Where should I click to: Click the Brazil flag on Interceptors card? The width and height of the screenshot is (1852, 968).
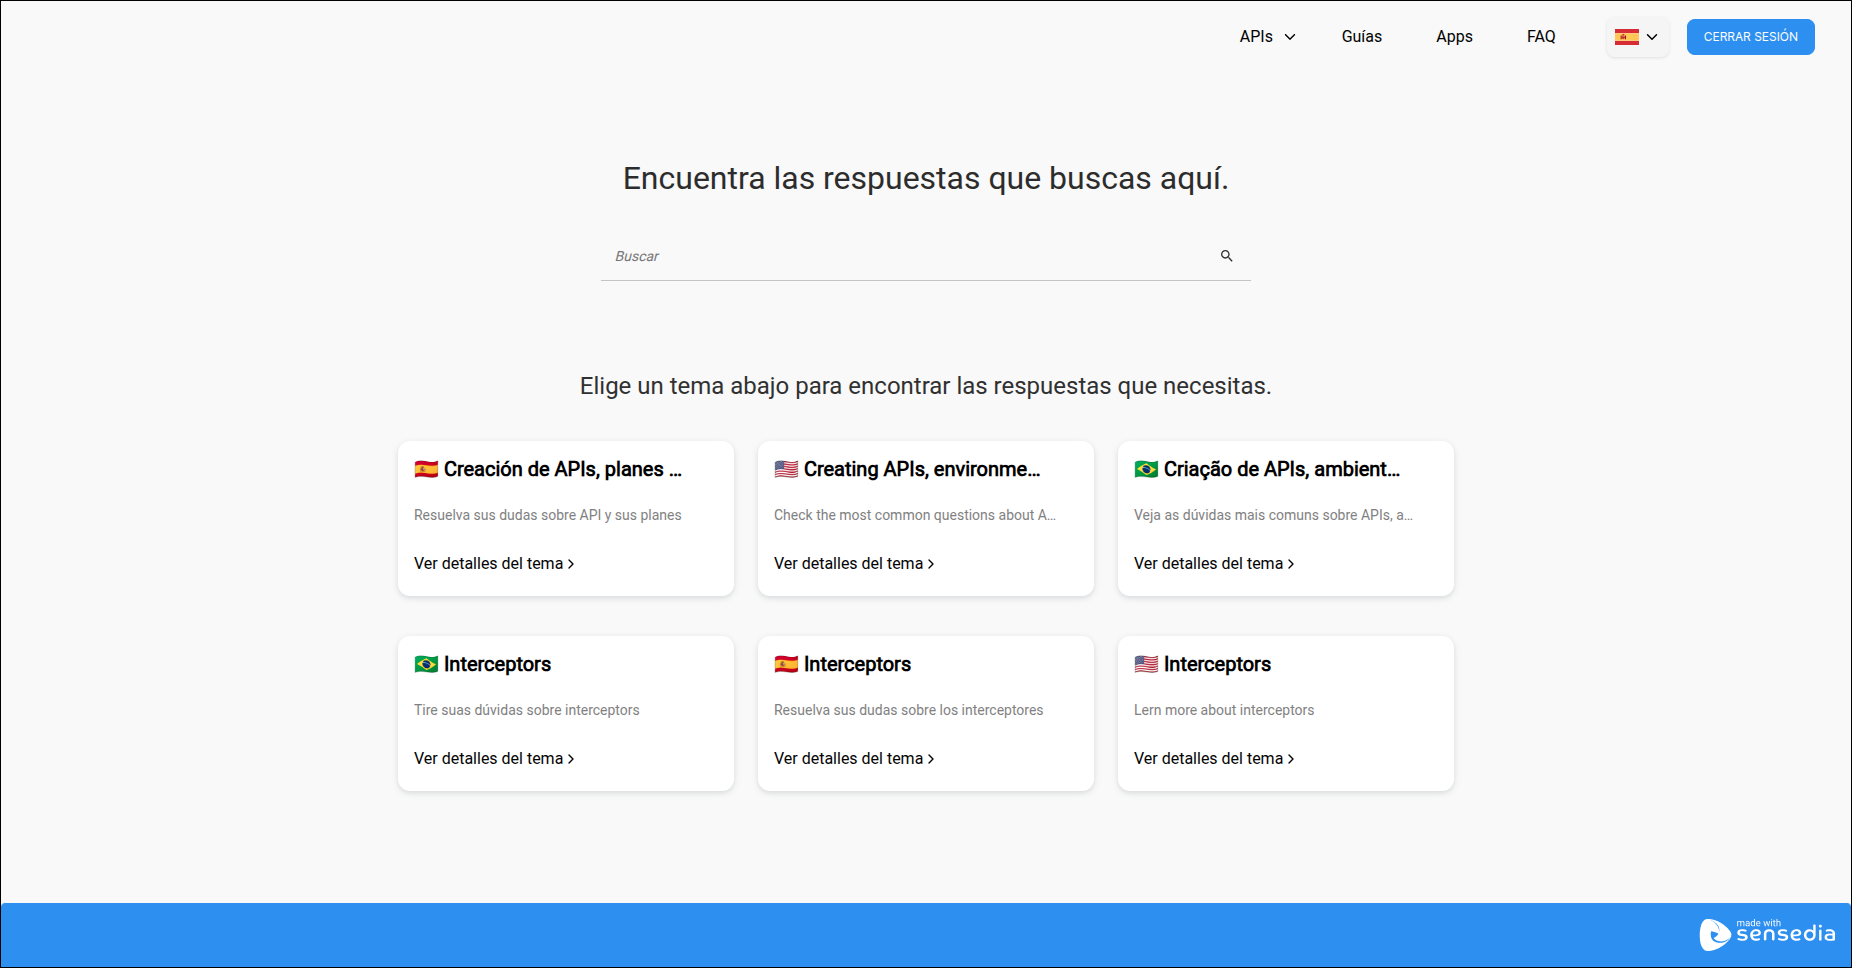tap(426, 664)
